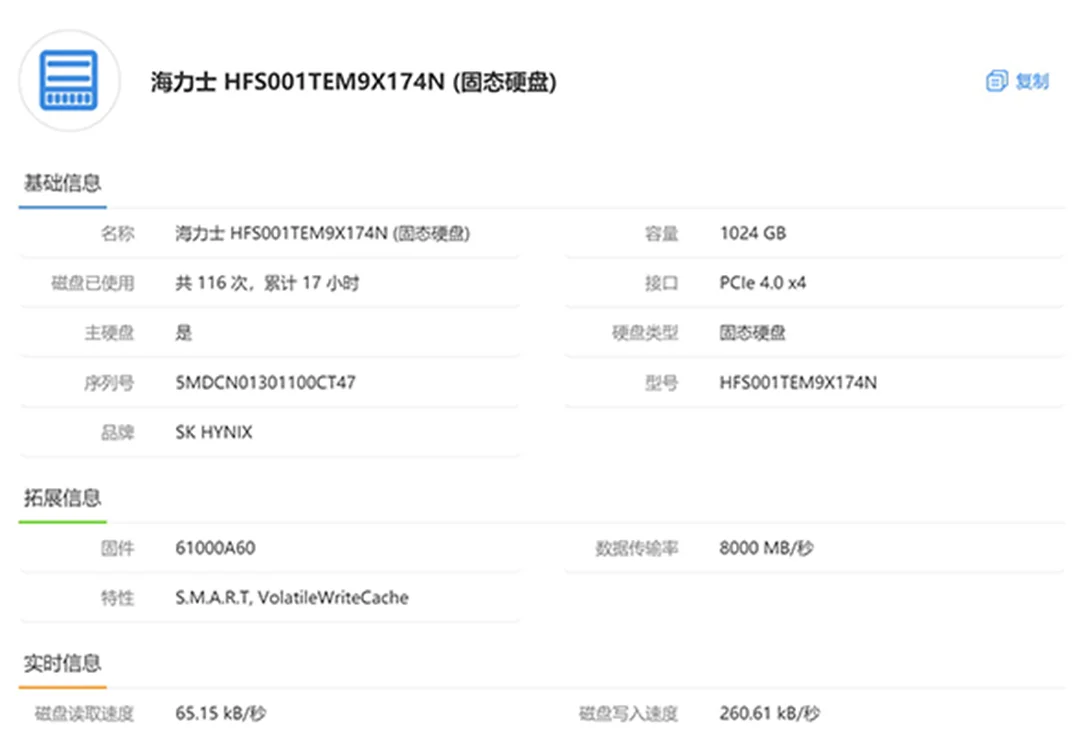
Task: Click the disk read speed 65.15 kB/秒
Action: (x=220, y=714)
